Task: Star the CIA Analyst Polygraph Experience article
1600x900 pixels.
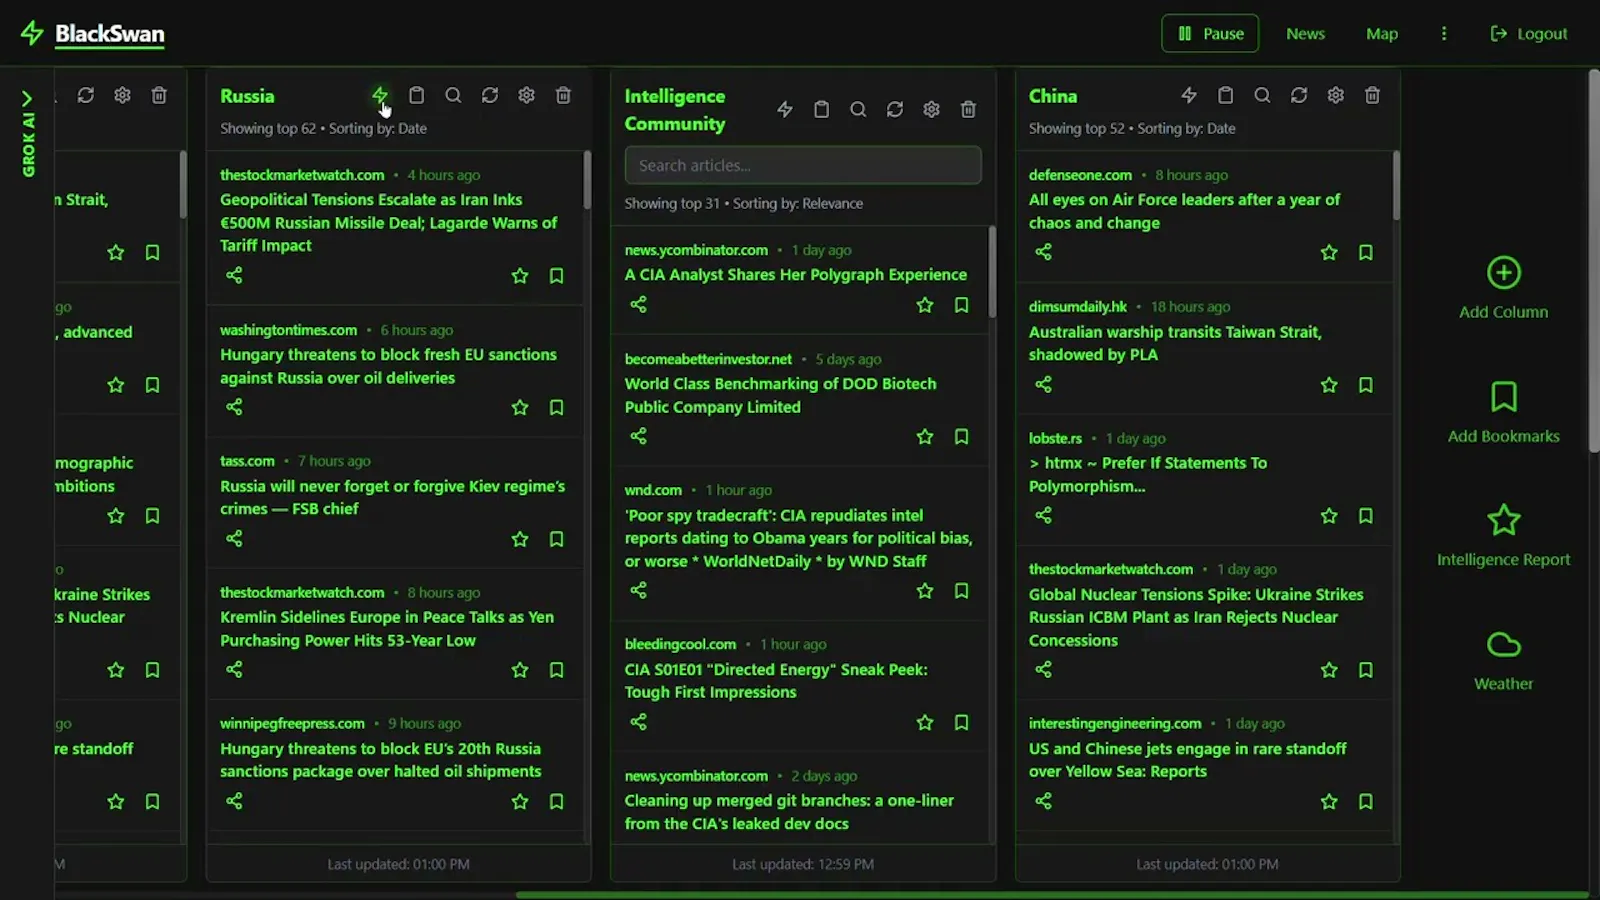Action: point(925,305)
